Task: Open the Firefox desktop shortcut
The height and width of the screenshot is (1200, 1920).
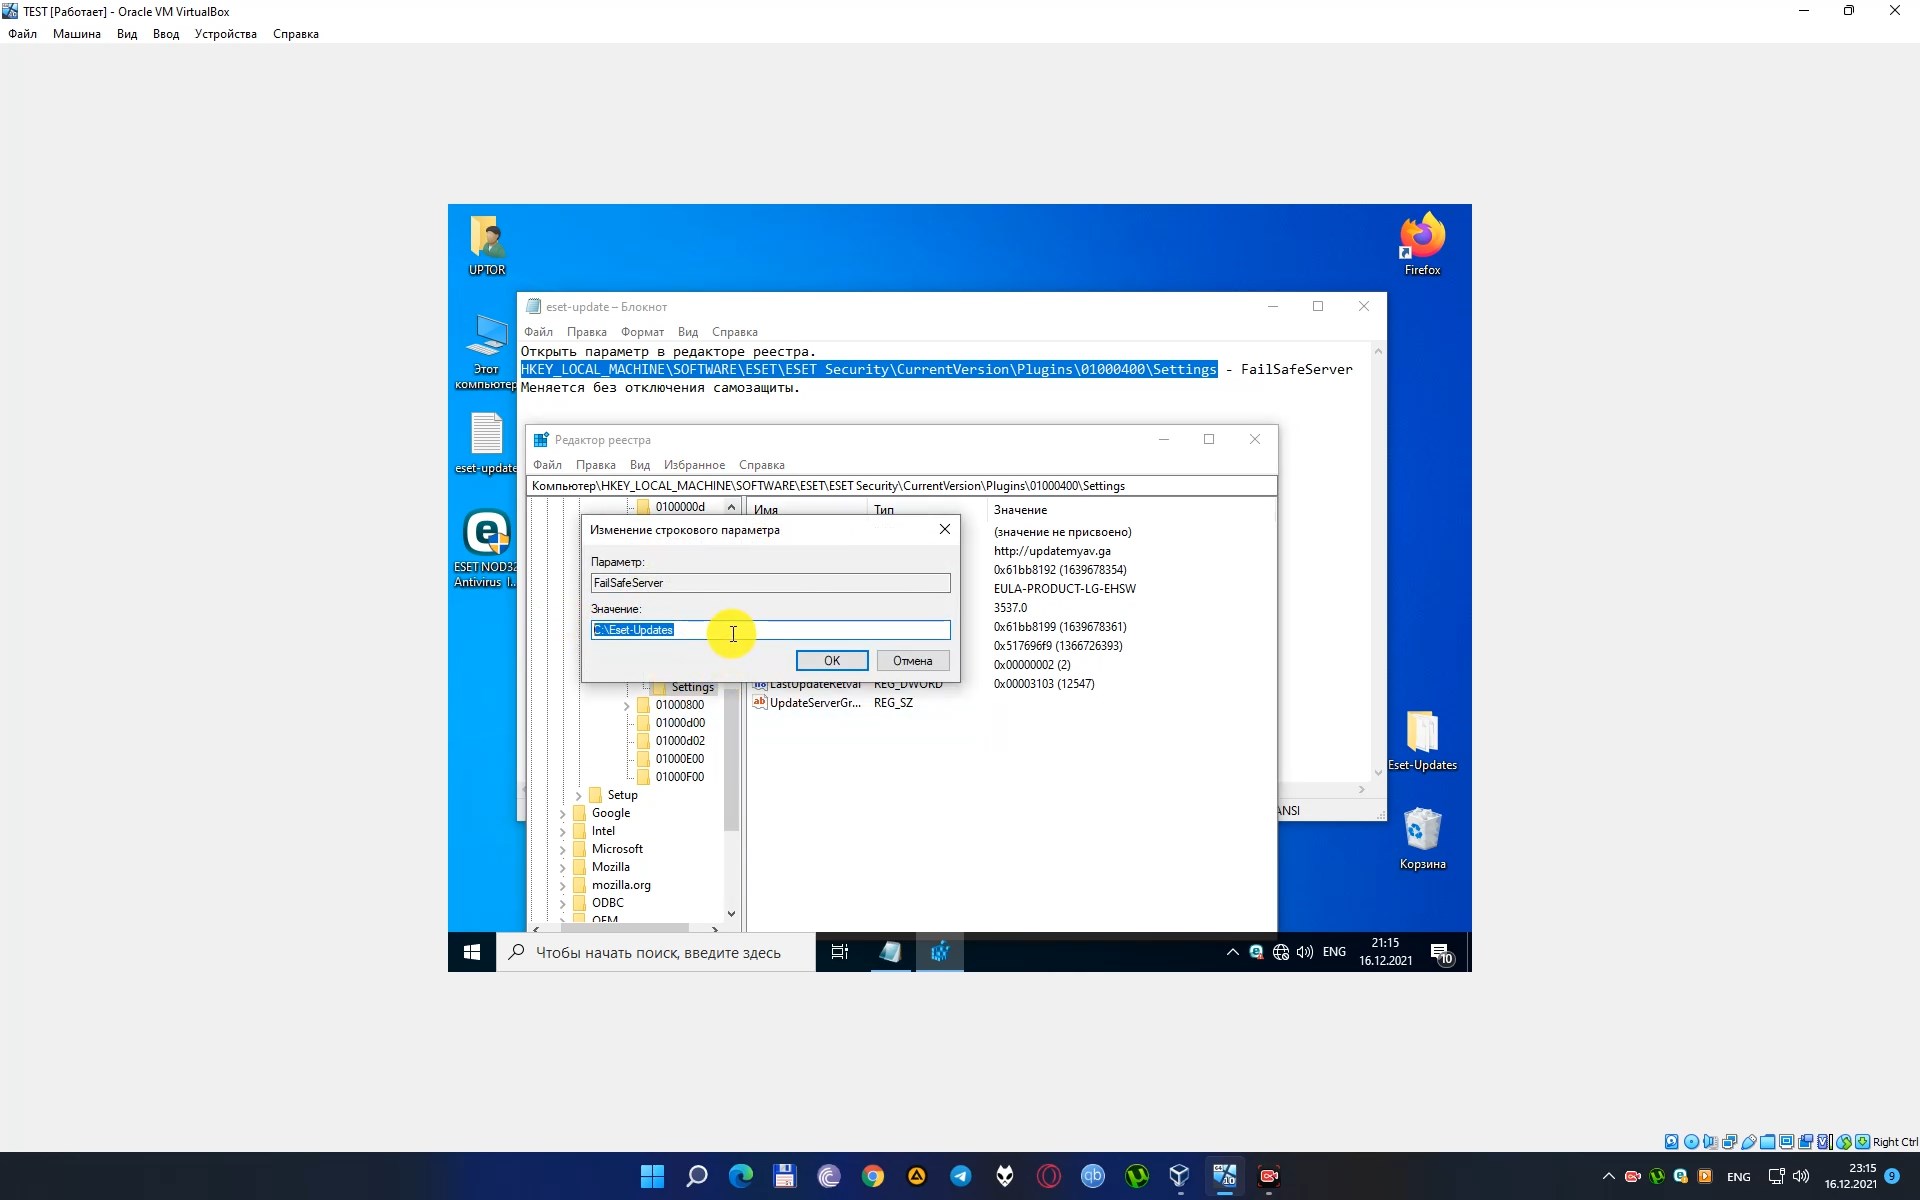Action: (x=1422, y=244)
